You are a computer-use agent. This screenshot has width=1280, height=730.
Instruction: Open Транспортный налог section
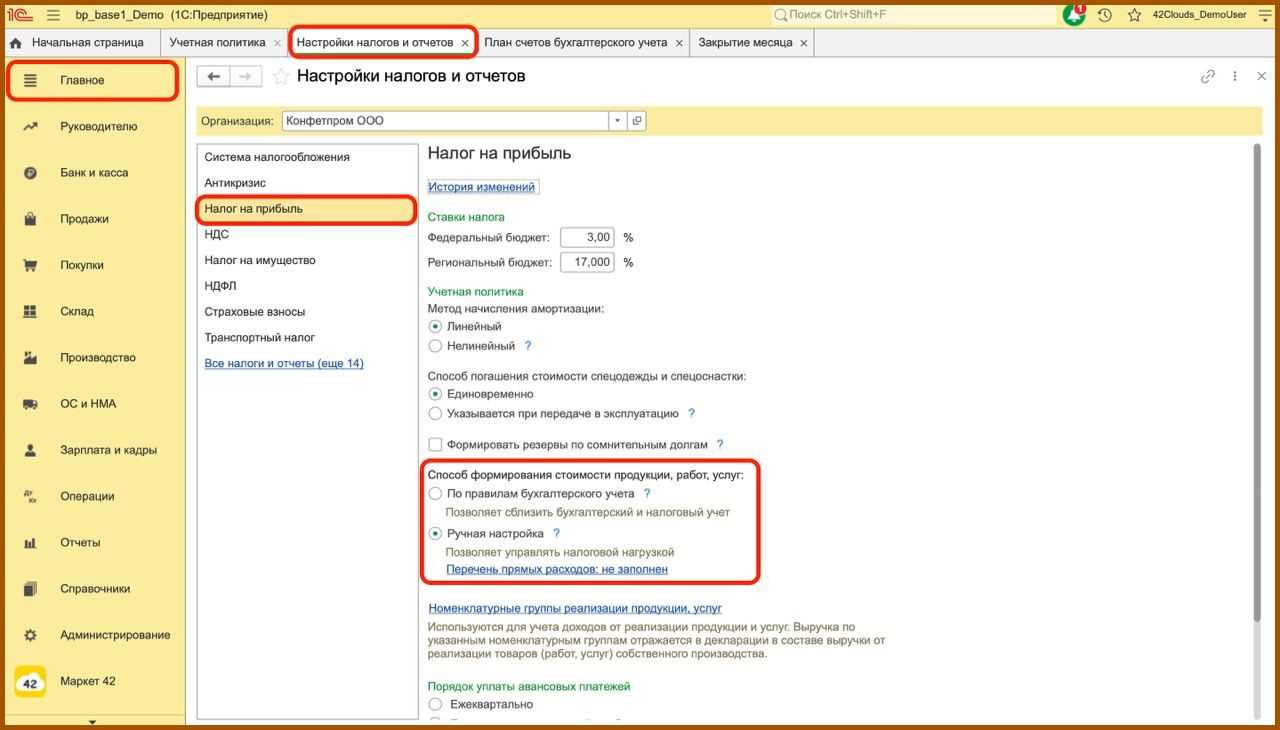307,338
